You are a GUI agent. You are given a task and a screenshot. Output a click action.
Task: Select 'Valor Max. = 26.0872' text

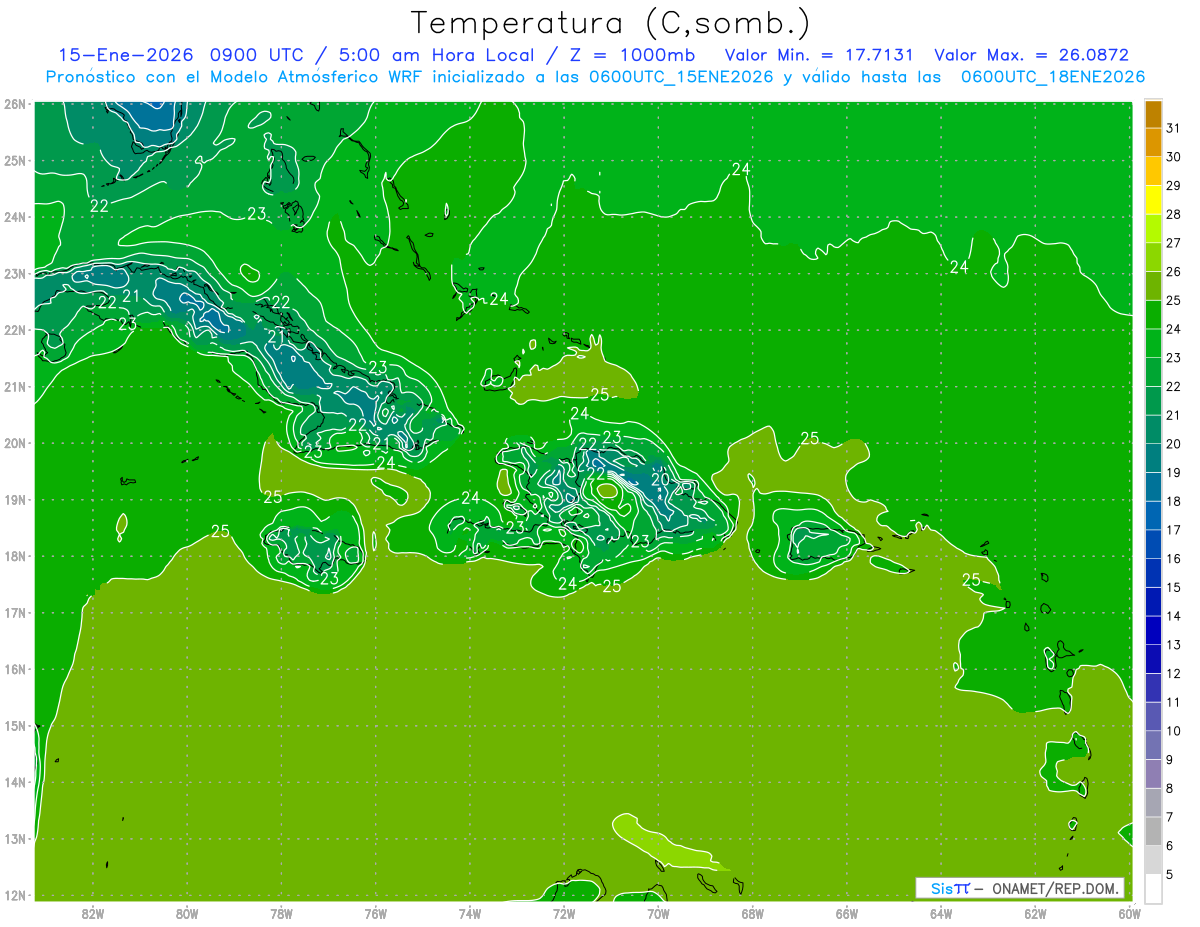tap(1031, 56)
